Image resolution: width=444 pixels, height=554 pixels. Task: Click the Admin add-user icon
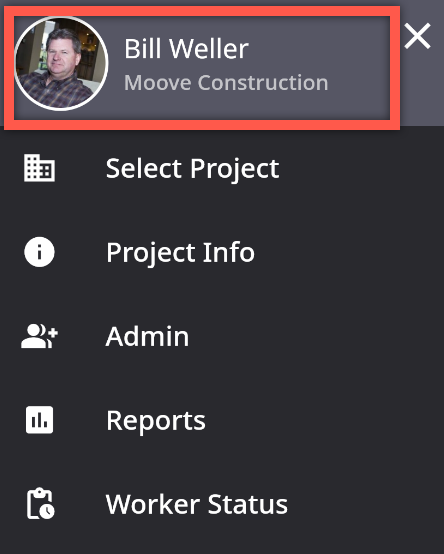pyautogui.click(x=39, y=336)
